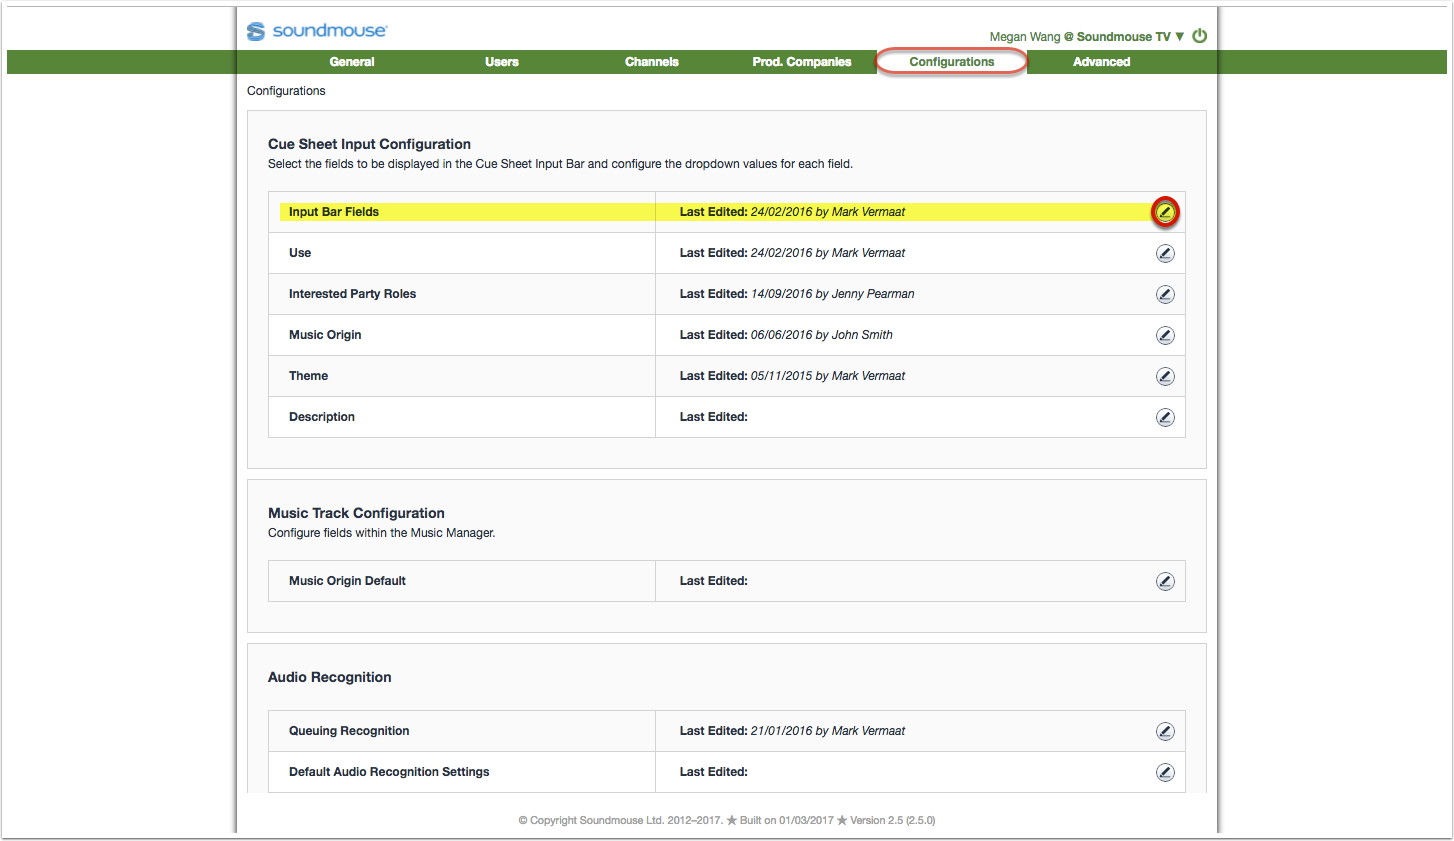Click the Music Origin Default label

coord(347,581)
